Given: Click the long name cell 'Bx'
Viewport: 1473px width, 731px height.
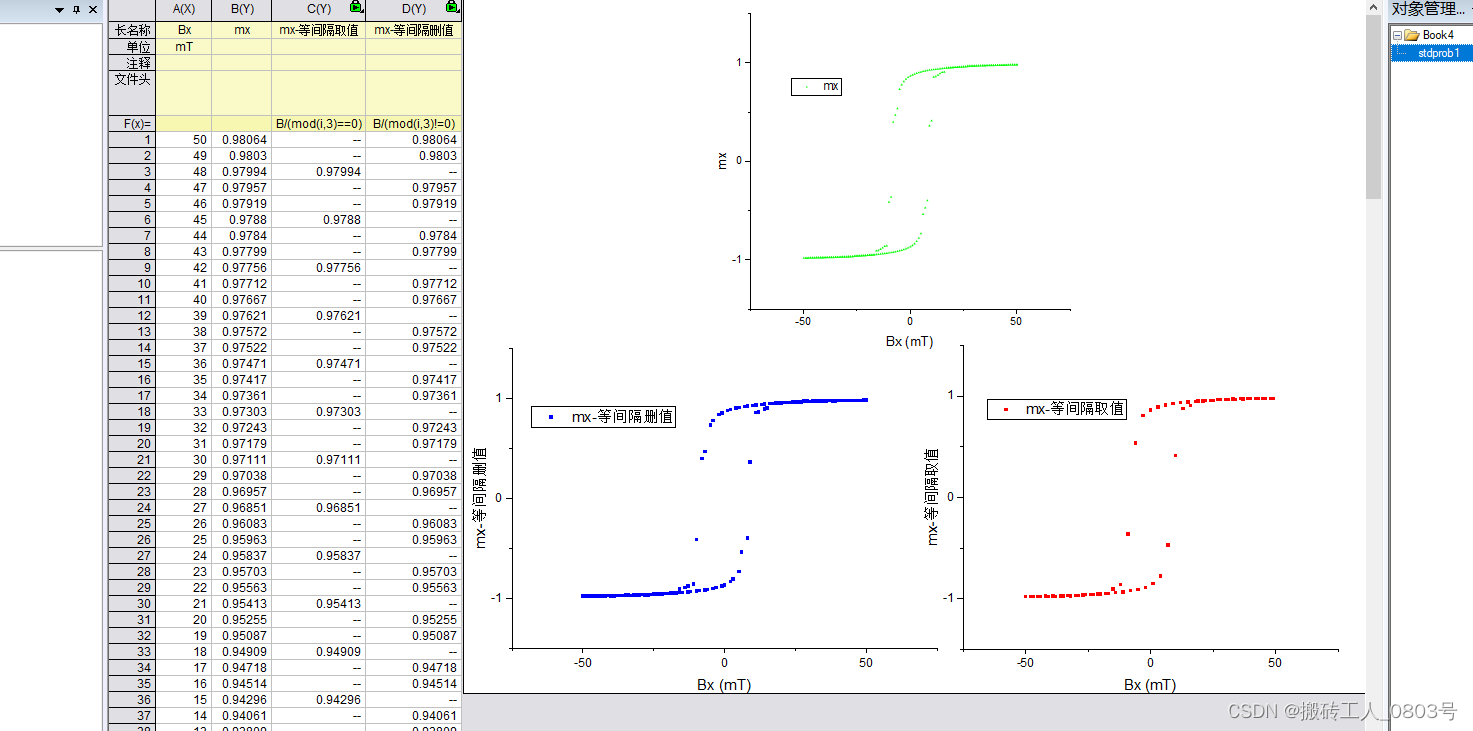Looking at the screenshot, I should coord(184,30).
